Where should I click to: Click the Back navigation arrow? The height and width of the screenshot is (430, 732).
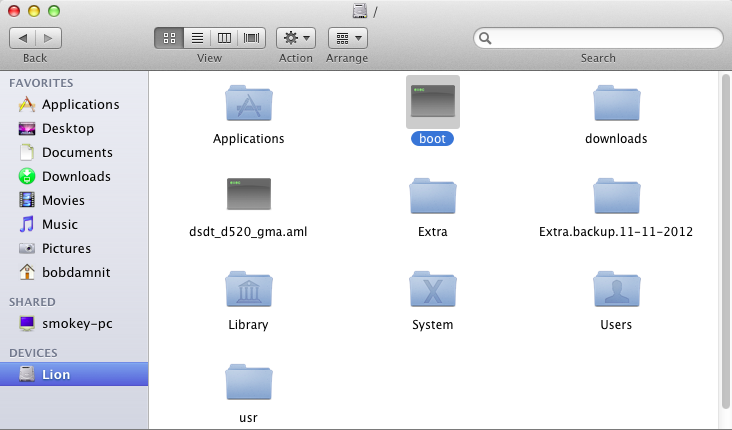click(23, 38)
